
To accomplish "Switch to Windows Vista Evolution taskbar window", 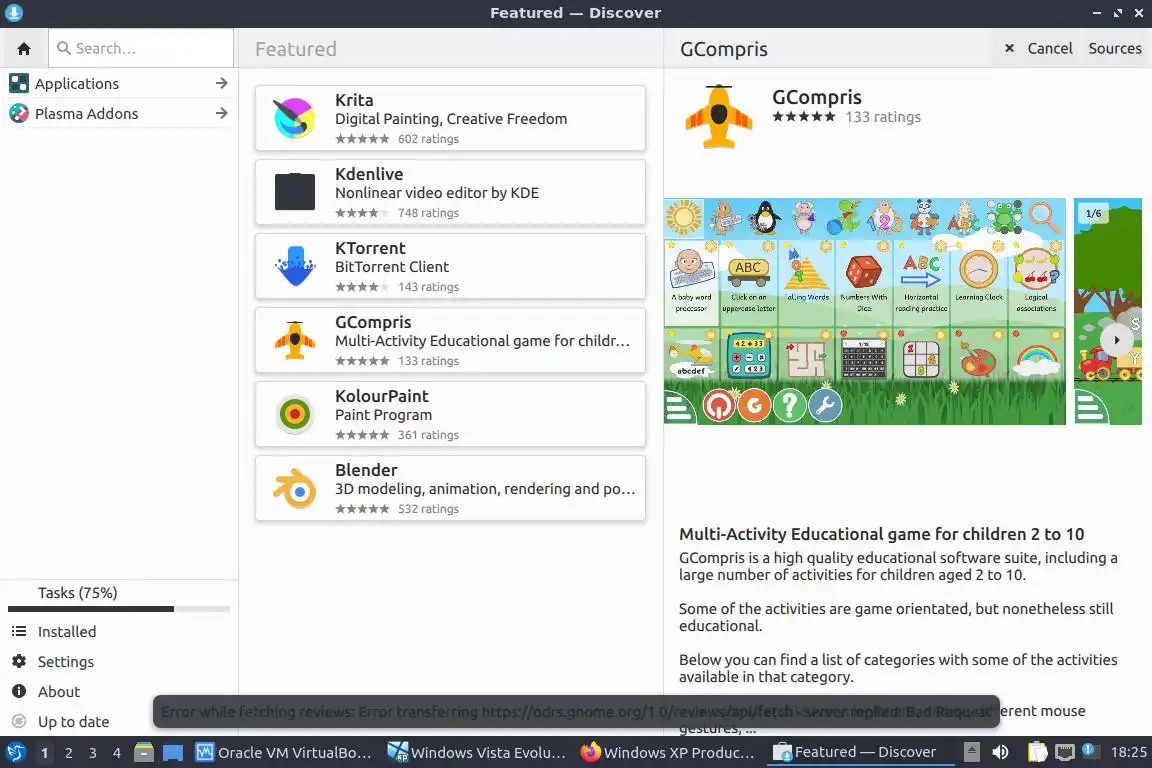I will tap(477, 752).
